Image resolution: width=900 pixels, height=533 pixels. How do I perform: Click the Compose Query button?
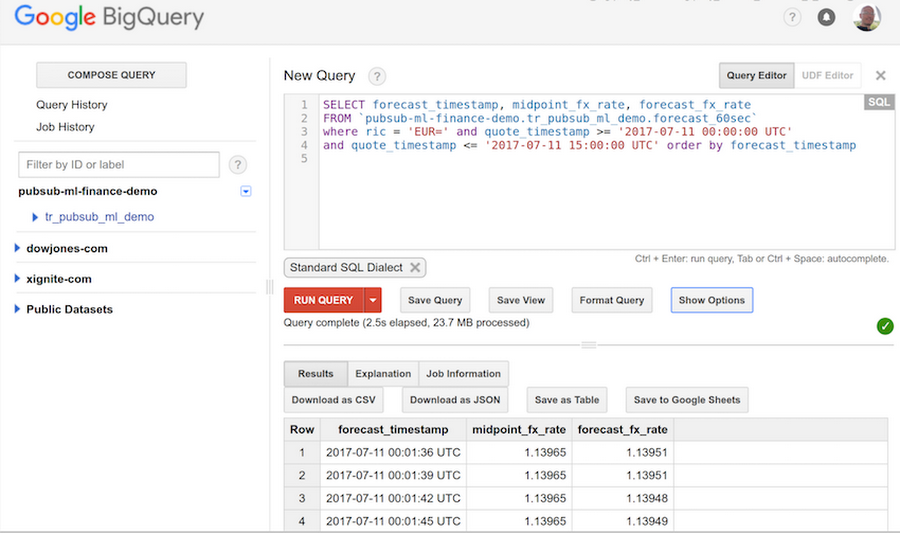click(111, 75)
